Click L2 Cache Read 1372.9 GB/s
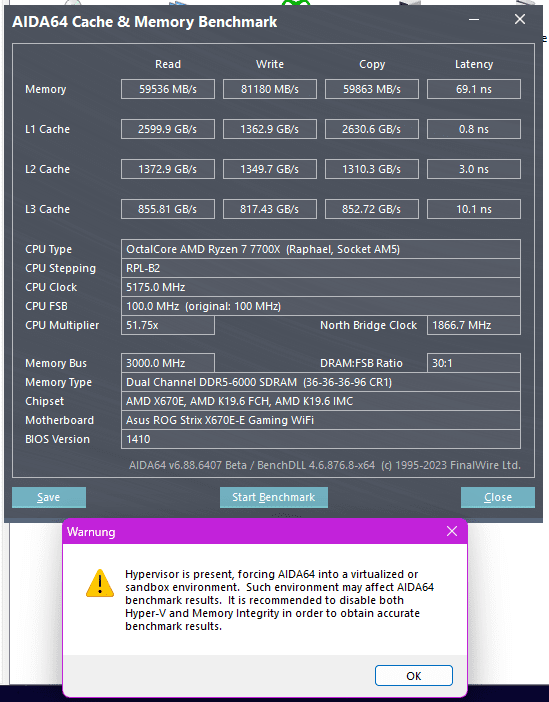This screenshot has width=549, height=702. [168, 169]
